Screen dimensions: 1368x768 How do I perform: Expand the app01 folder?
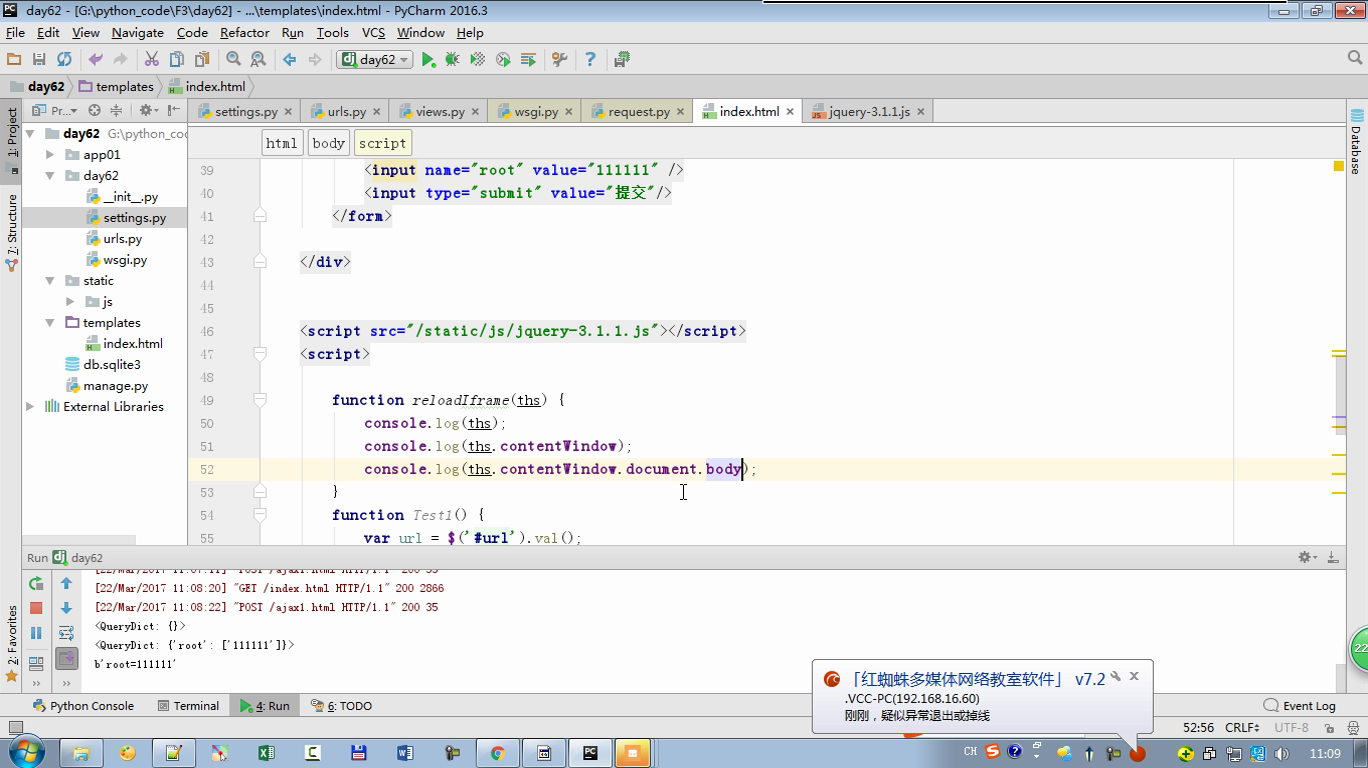50,155
